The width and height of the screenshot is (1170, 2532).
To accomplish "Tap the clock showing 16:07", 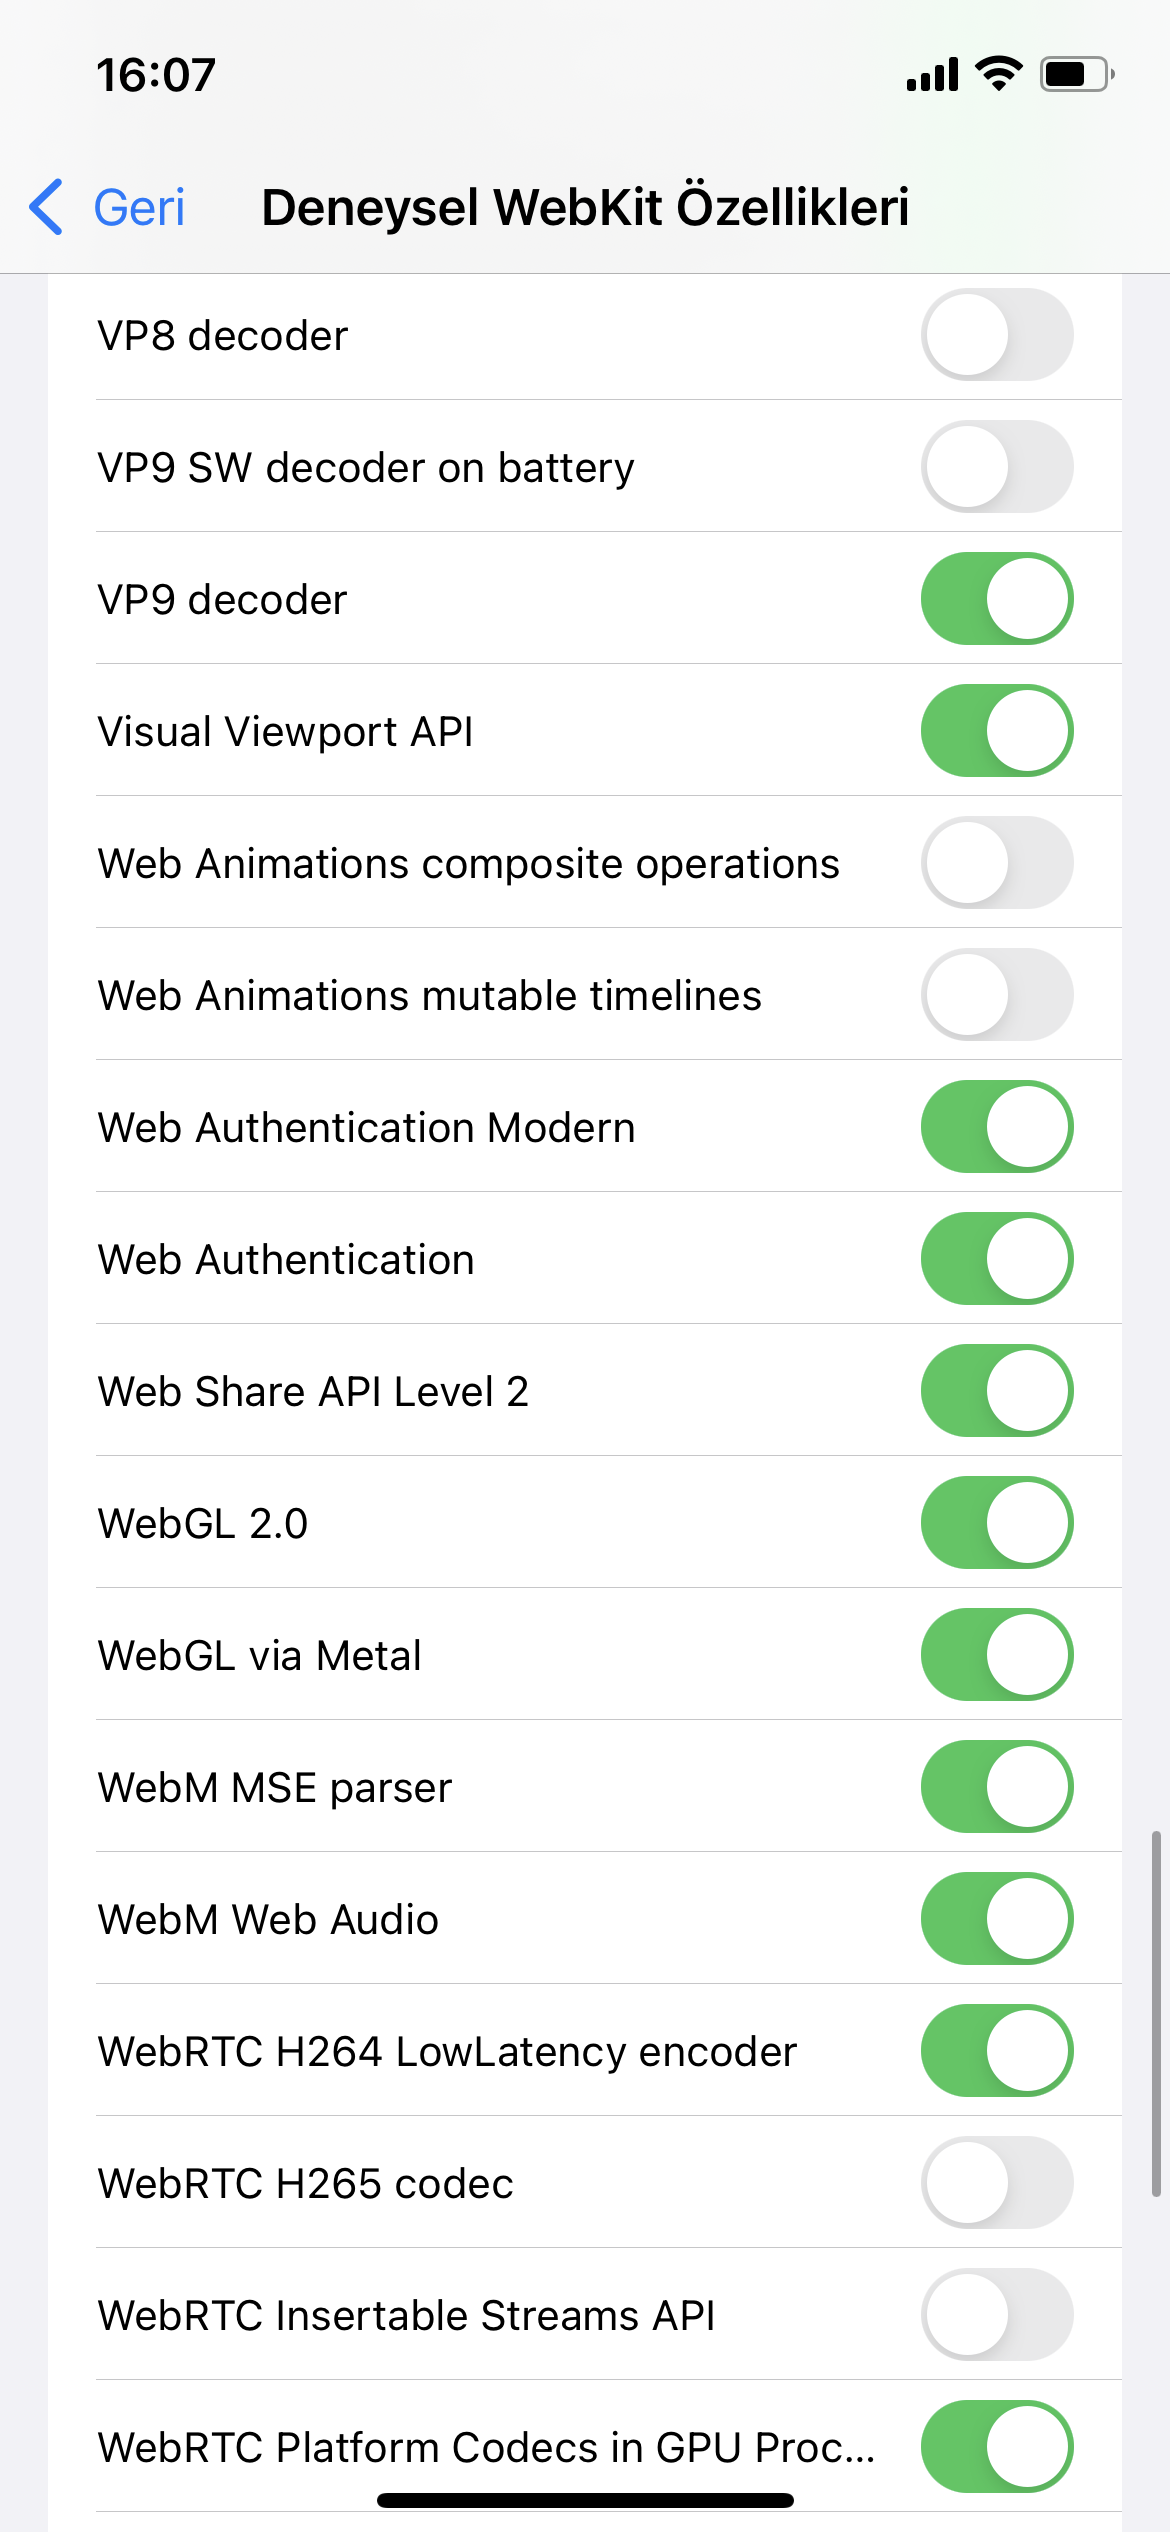I will point(156,75).
